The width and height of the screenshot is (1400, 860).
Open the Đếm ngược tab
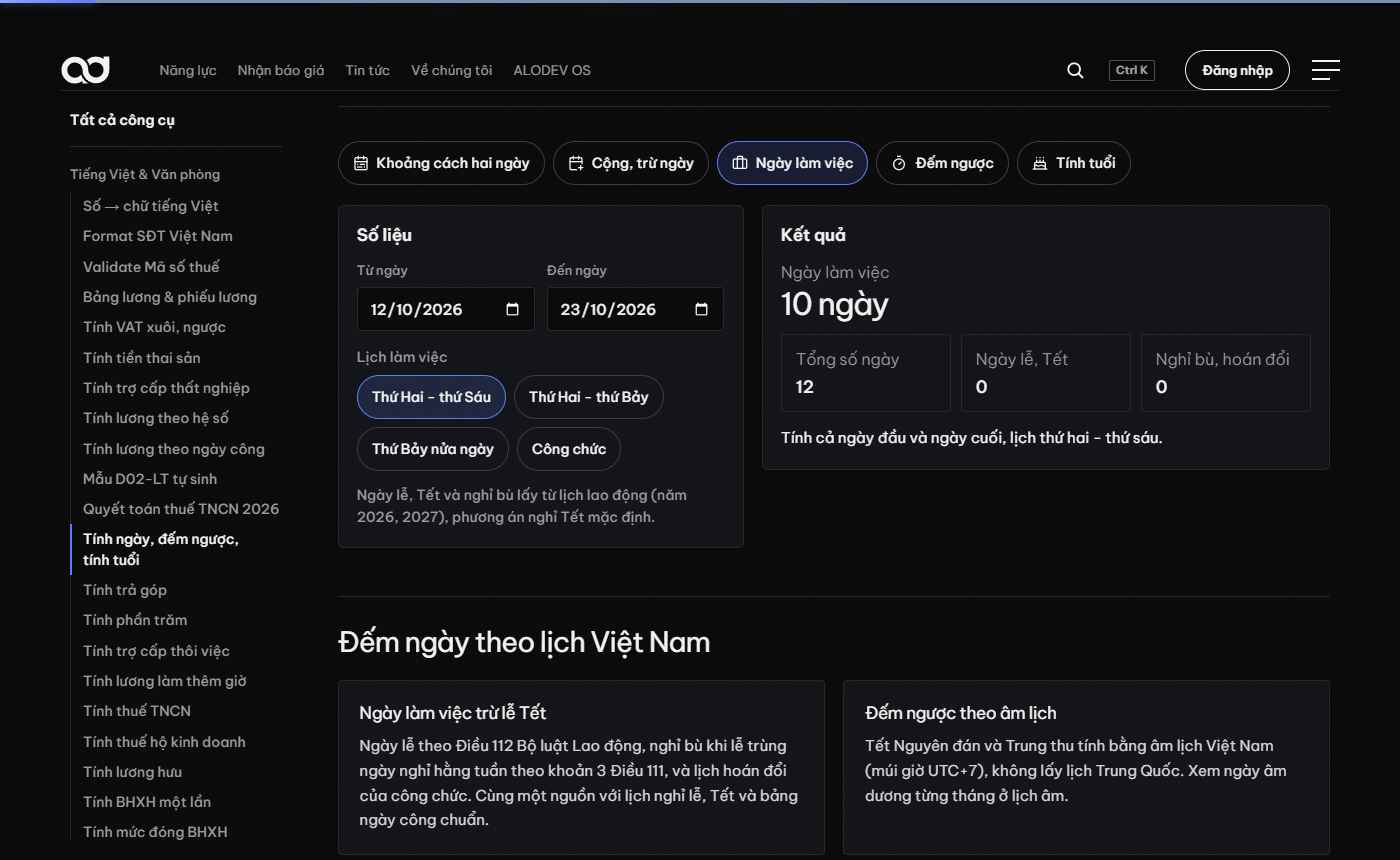[942, 163]
